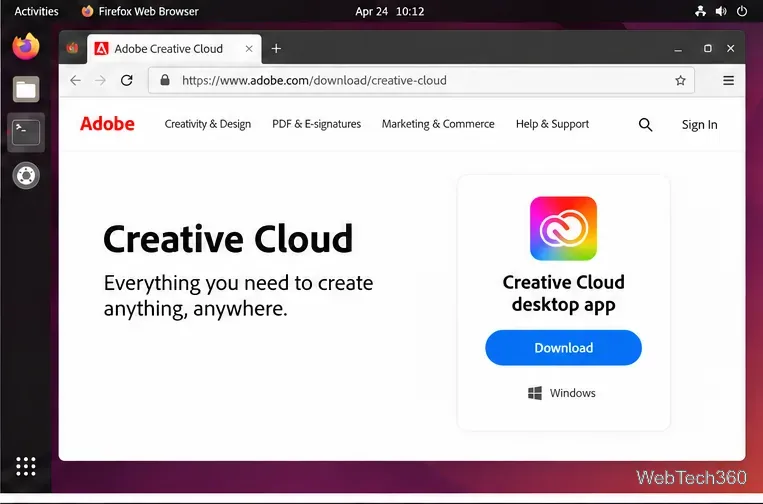Close the Firefox window

(730, 48)
